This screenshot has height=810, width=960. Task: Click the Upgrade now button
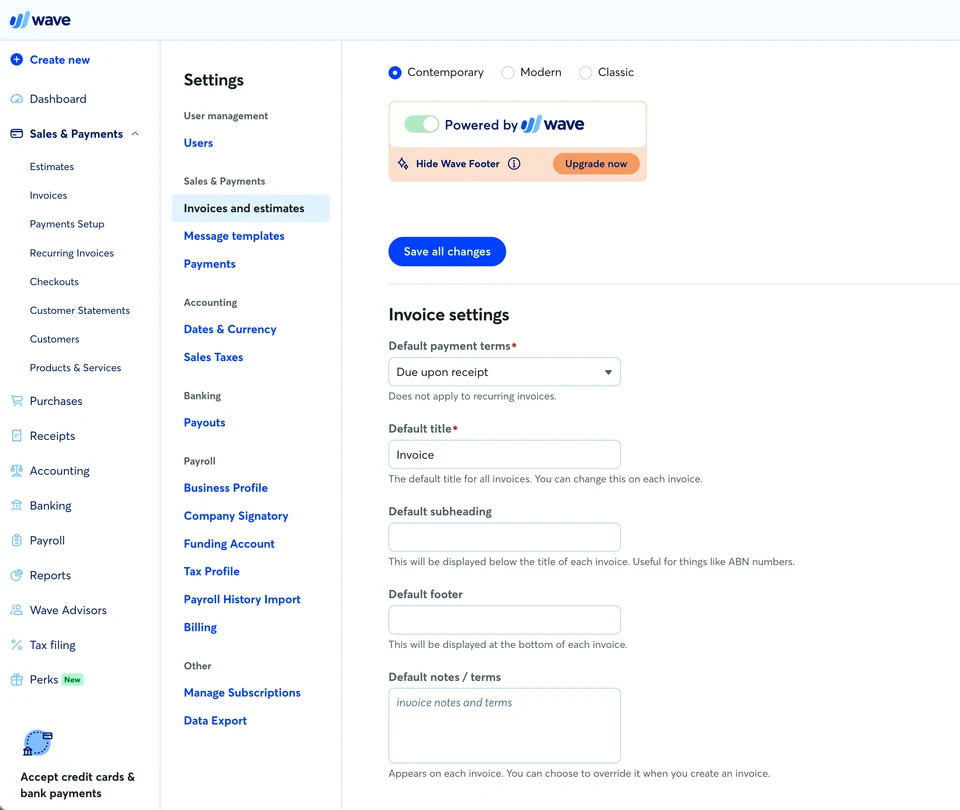pos(596,163)
